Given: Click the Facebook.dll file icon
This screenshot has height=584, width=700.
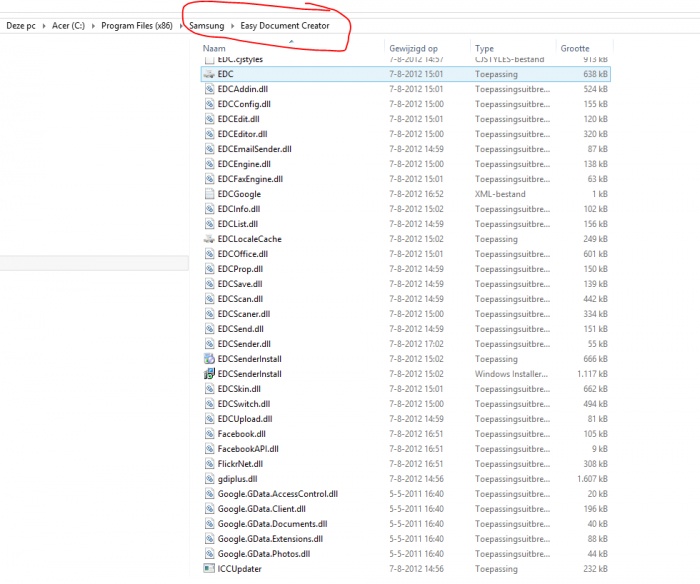Looking at the screenshot, I should click(x=209, y=434).
